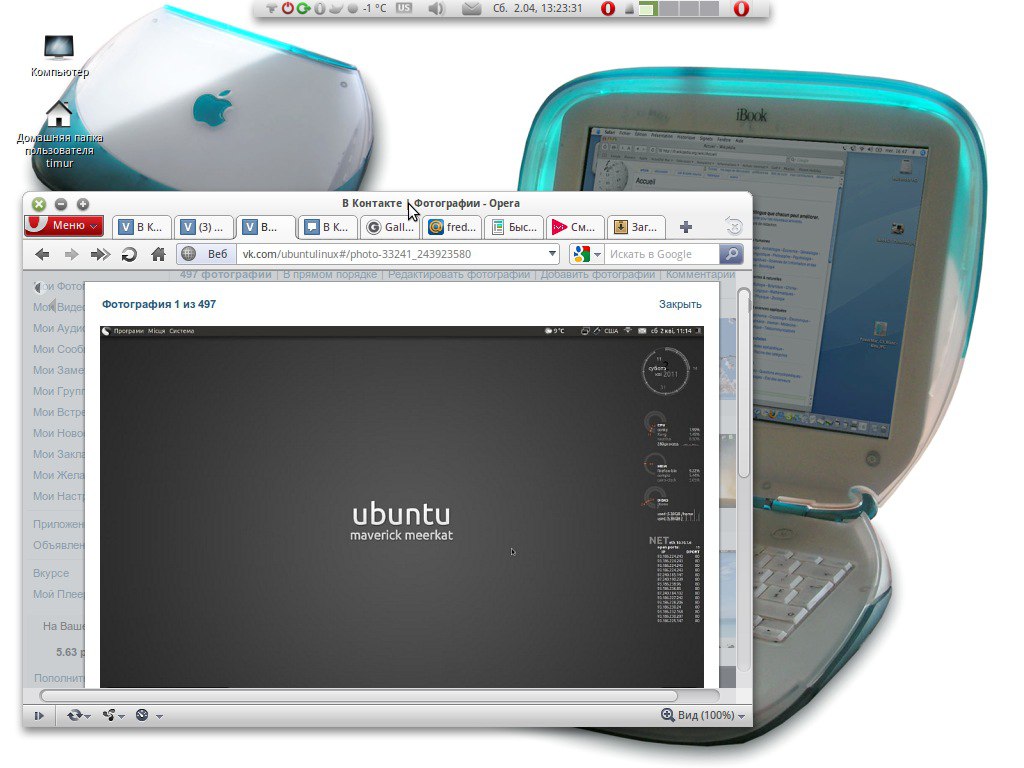Open the Google search engine selector dropdown

coord(586,254)
